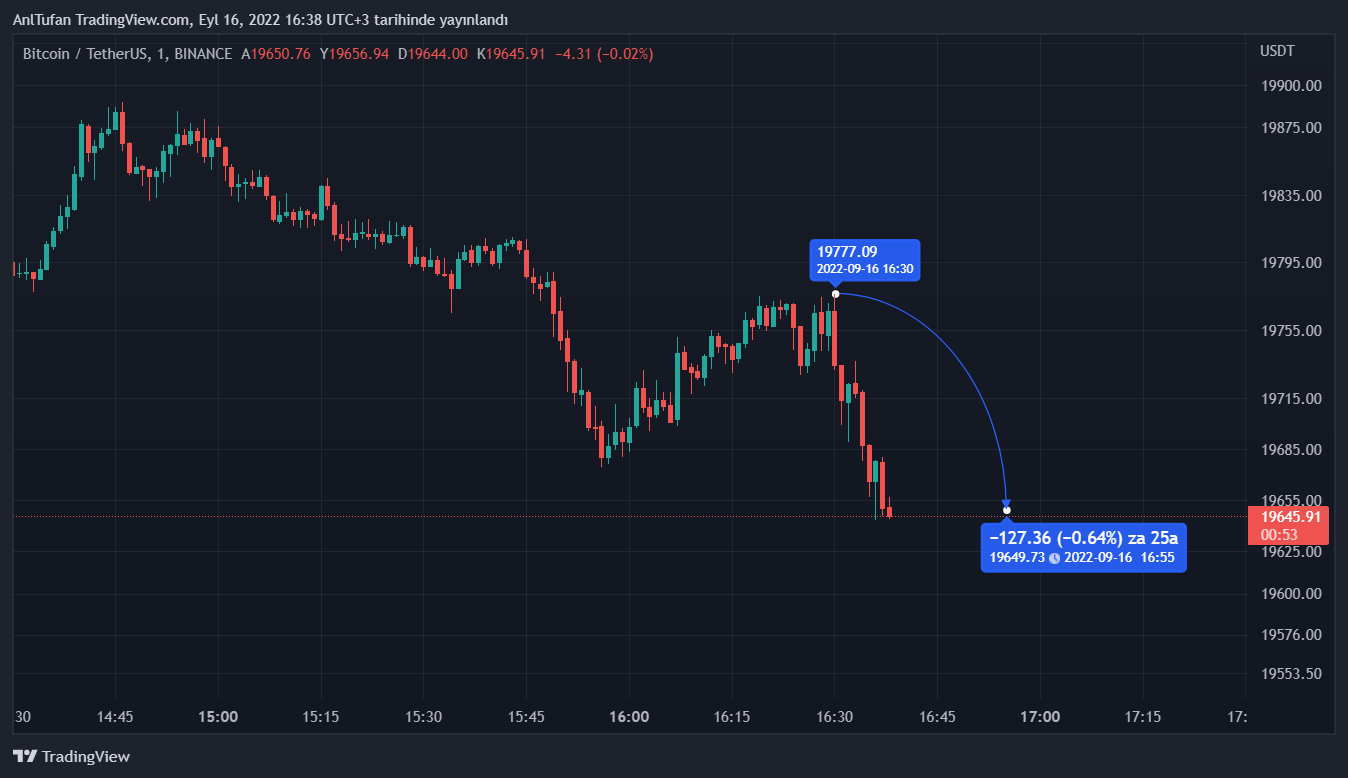Click the TradingView logo icon
The image size is (1348, 778).
(x=25, y=756)
